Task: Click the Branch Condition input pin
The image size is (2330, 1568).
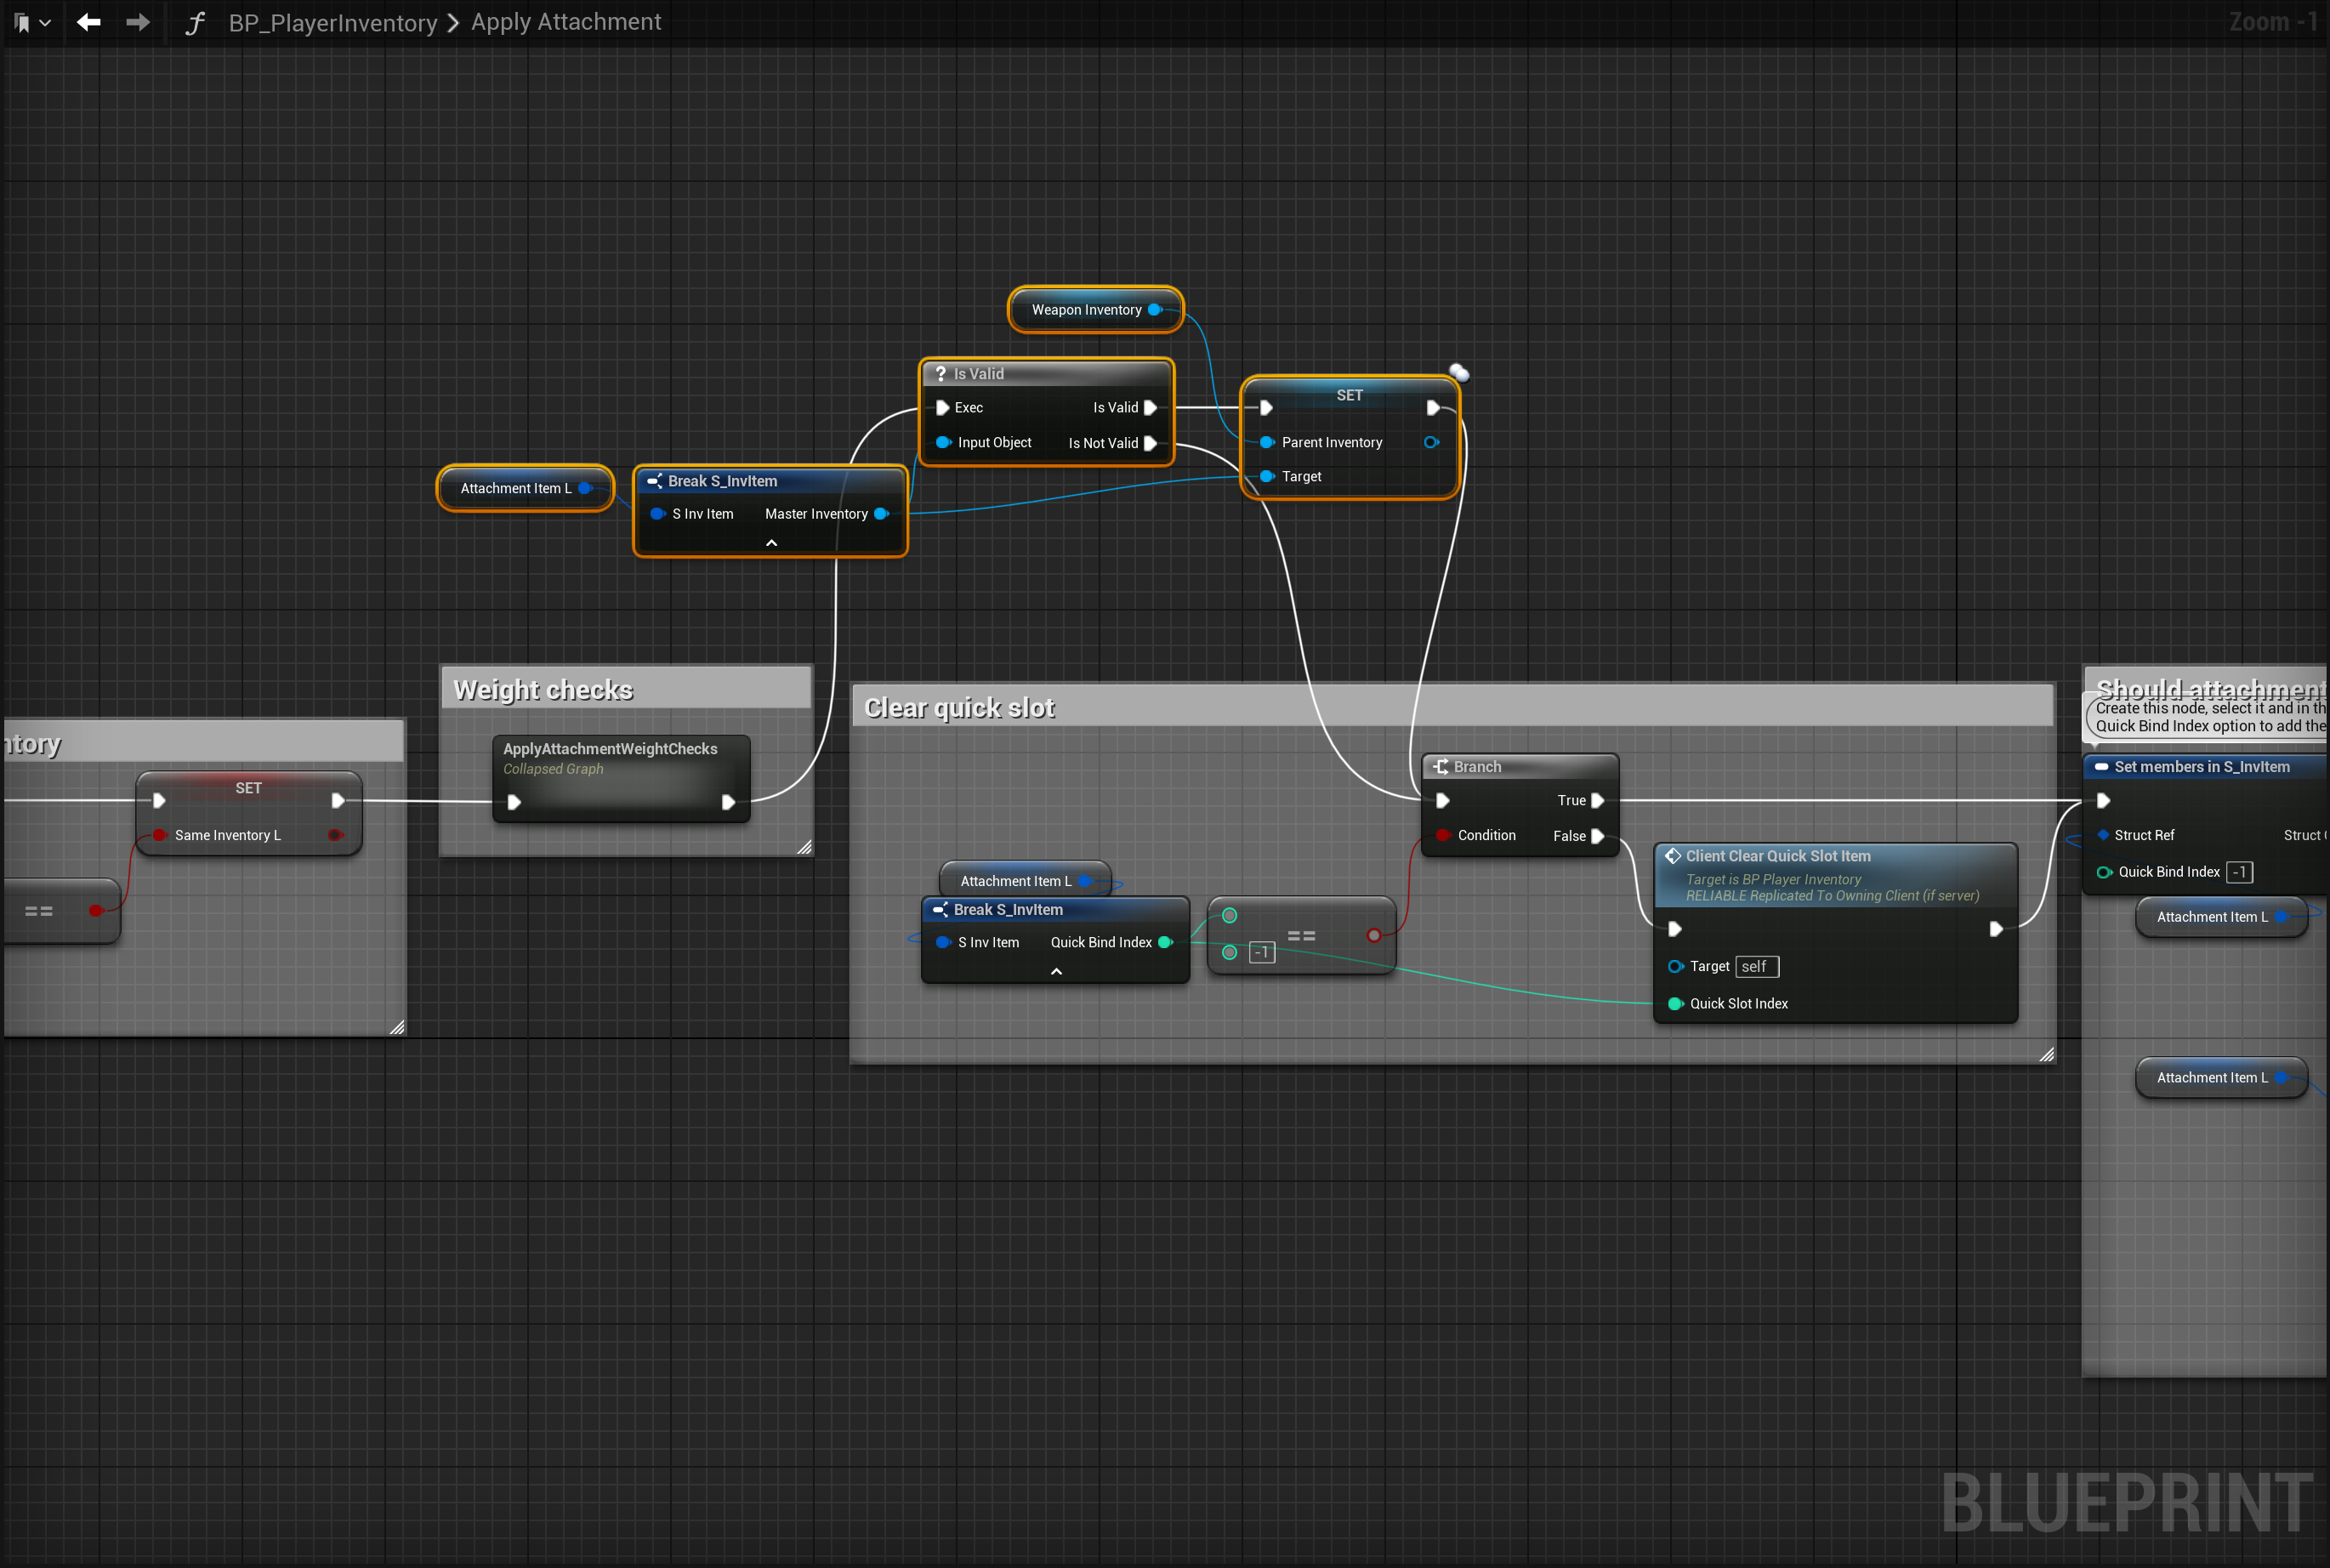Action: click(1443, 835)
